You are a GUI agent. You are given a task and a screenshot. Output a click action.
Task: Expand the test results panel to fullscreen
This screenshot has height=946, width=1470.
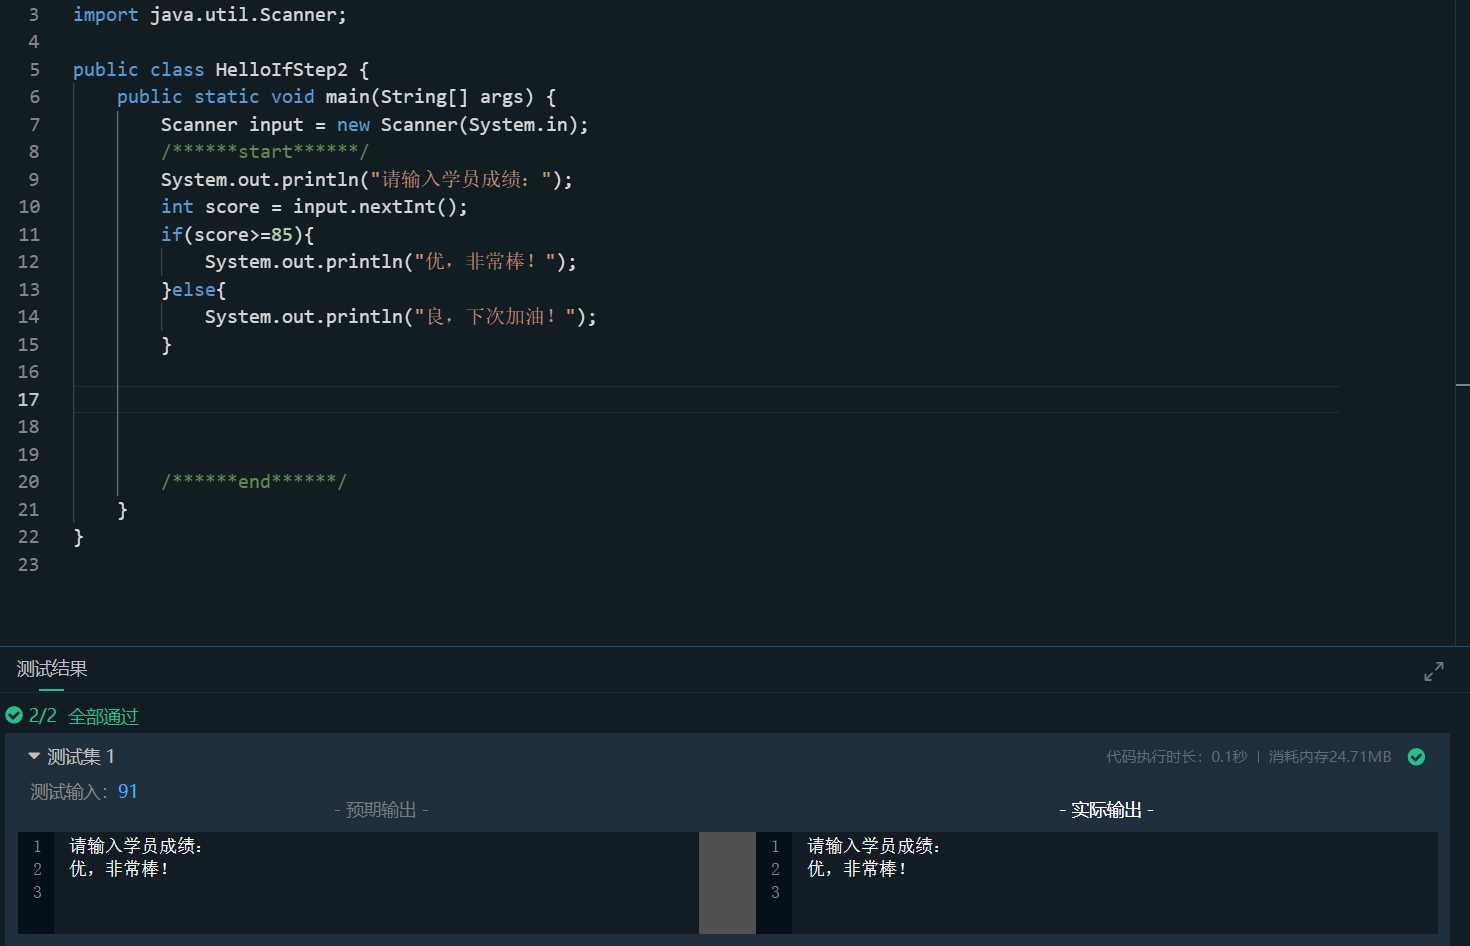click(x=1434, y=672)
